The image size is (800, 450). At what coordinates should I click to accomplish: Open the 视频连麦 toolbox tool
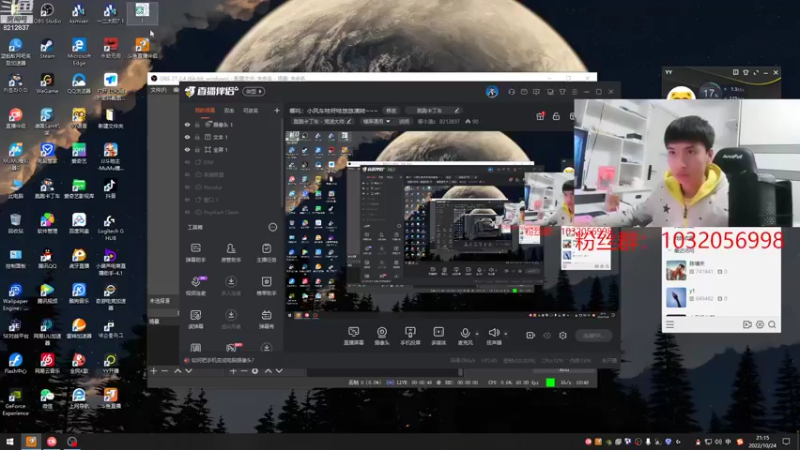pos(195,286)
